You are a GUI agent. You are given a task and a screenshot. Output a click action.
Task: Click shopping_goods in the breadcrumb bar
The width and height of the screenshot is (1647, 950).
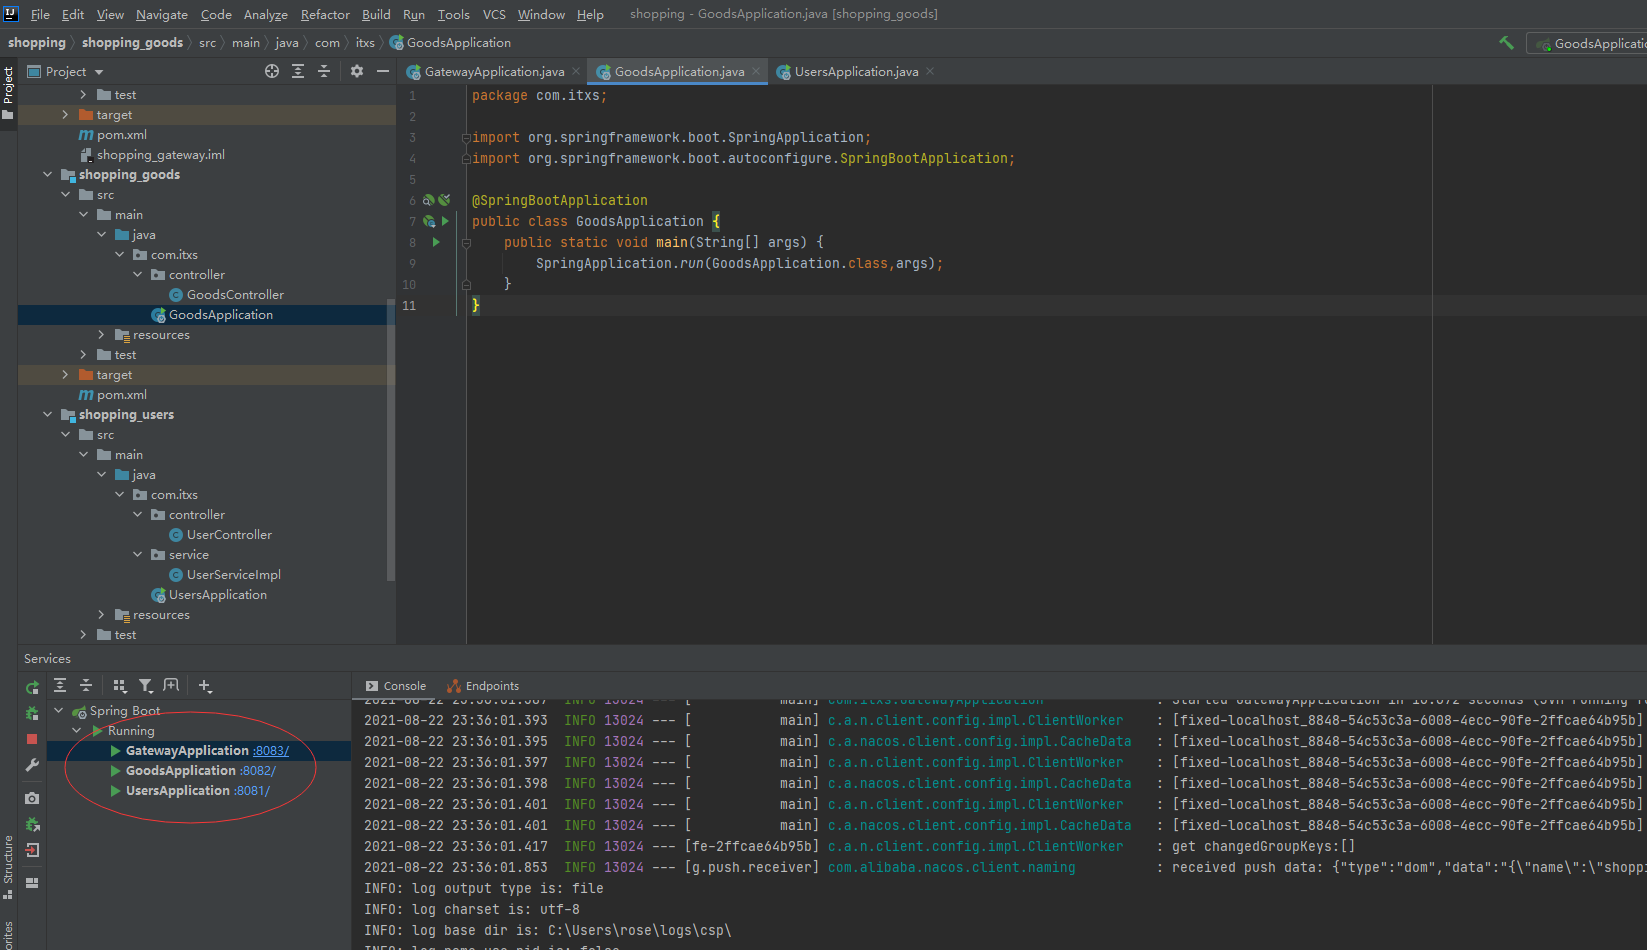point(132,42)
